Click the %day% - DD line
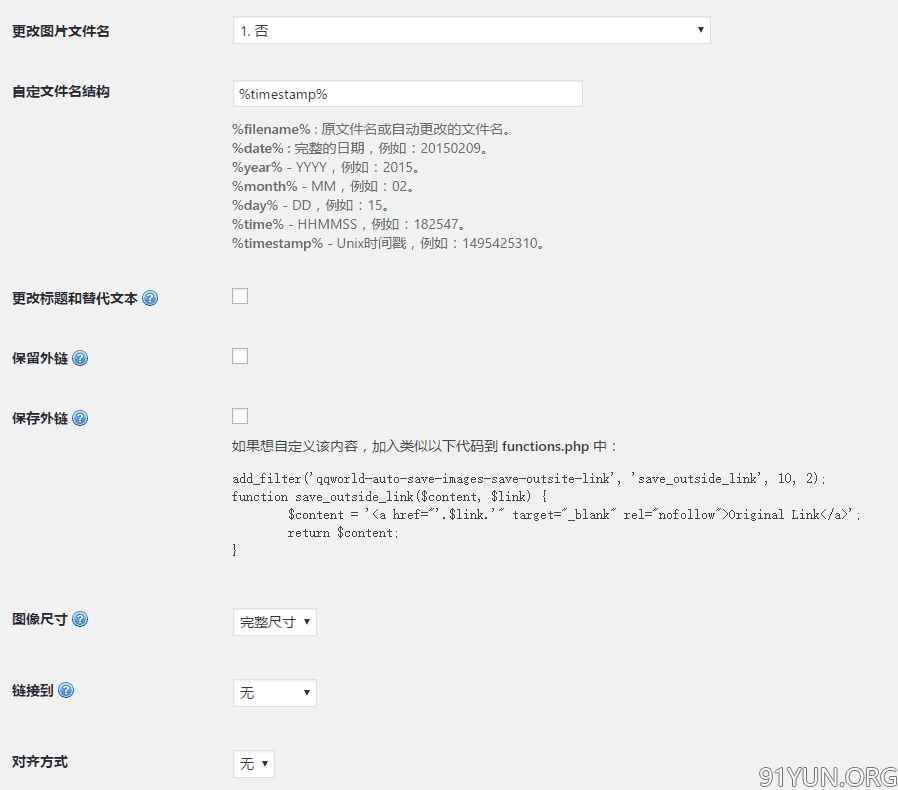 tap(311, 205)
